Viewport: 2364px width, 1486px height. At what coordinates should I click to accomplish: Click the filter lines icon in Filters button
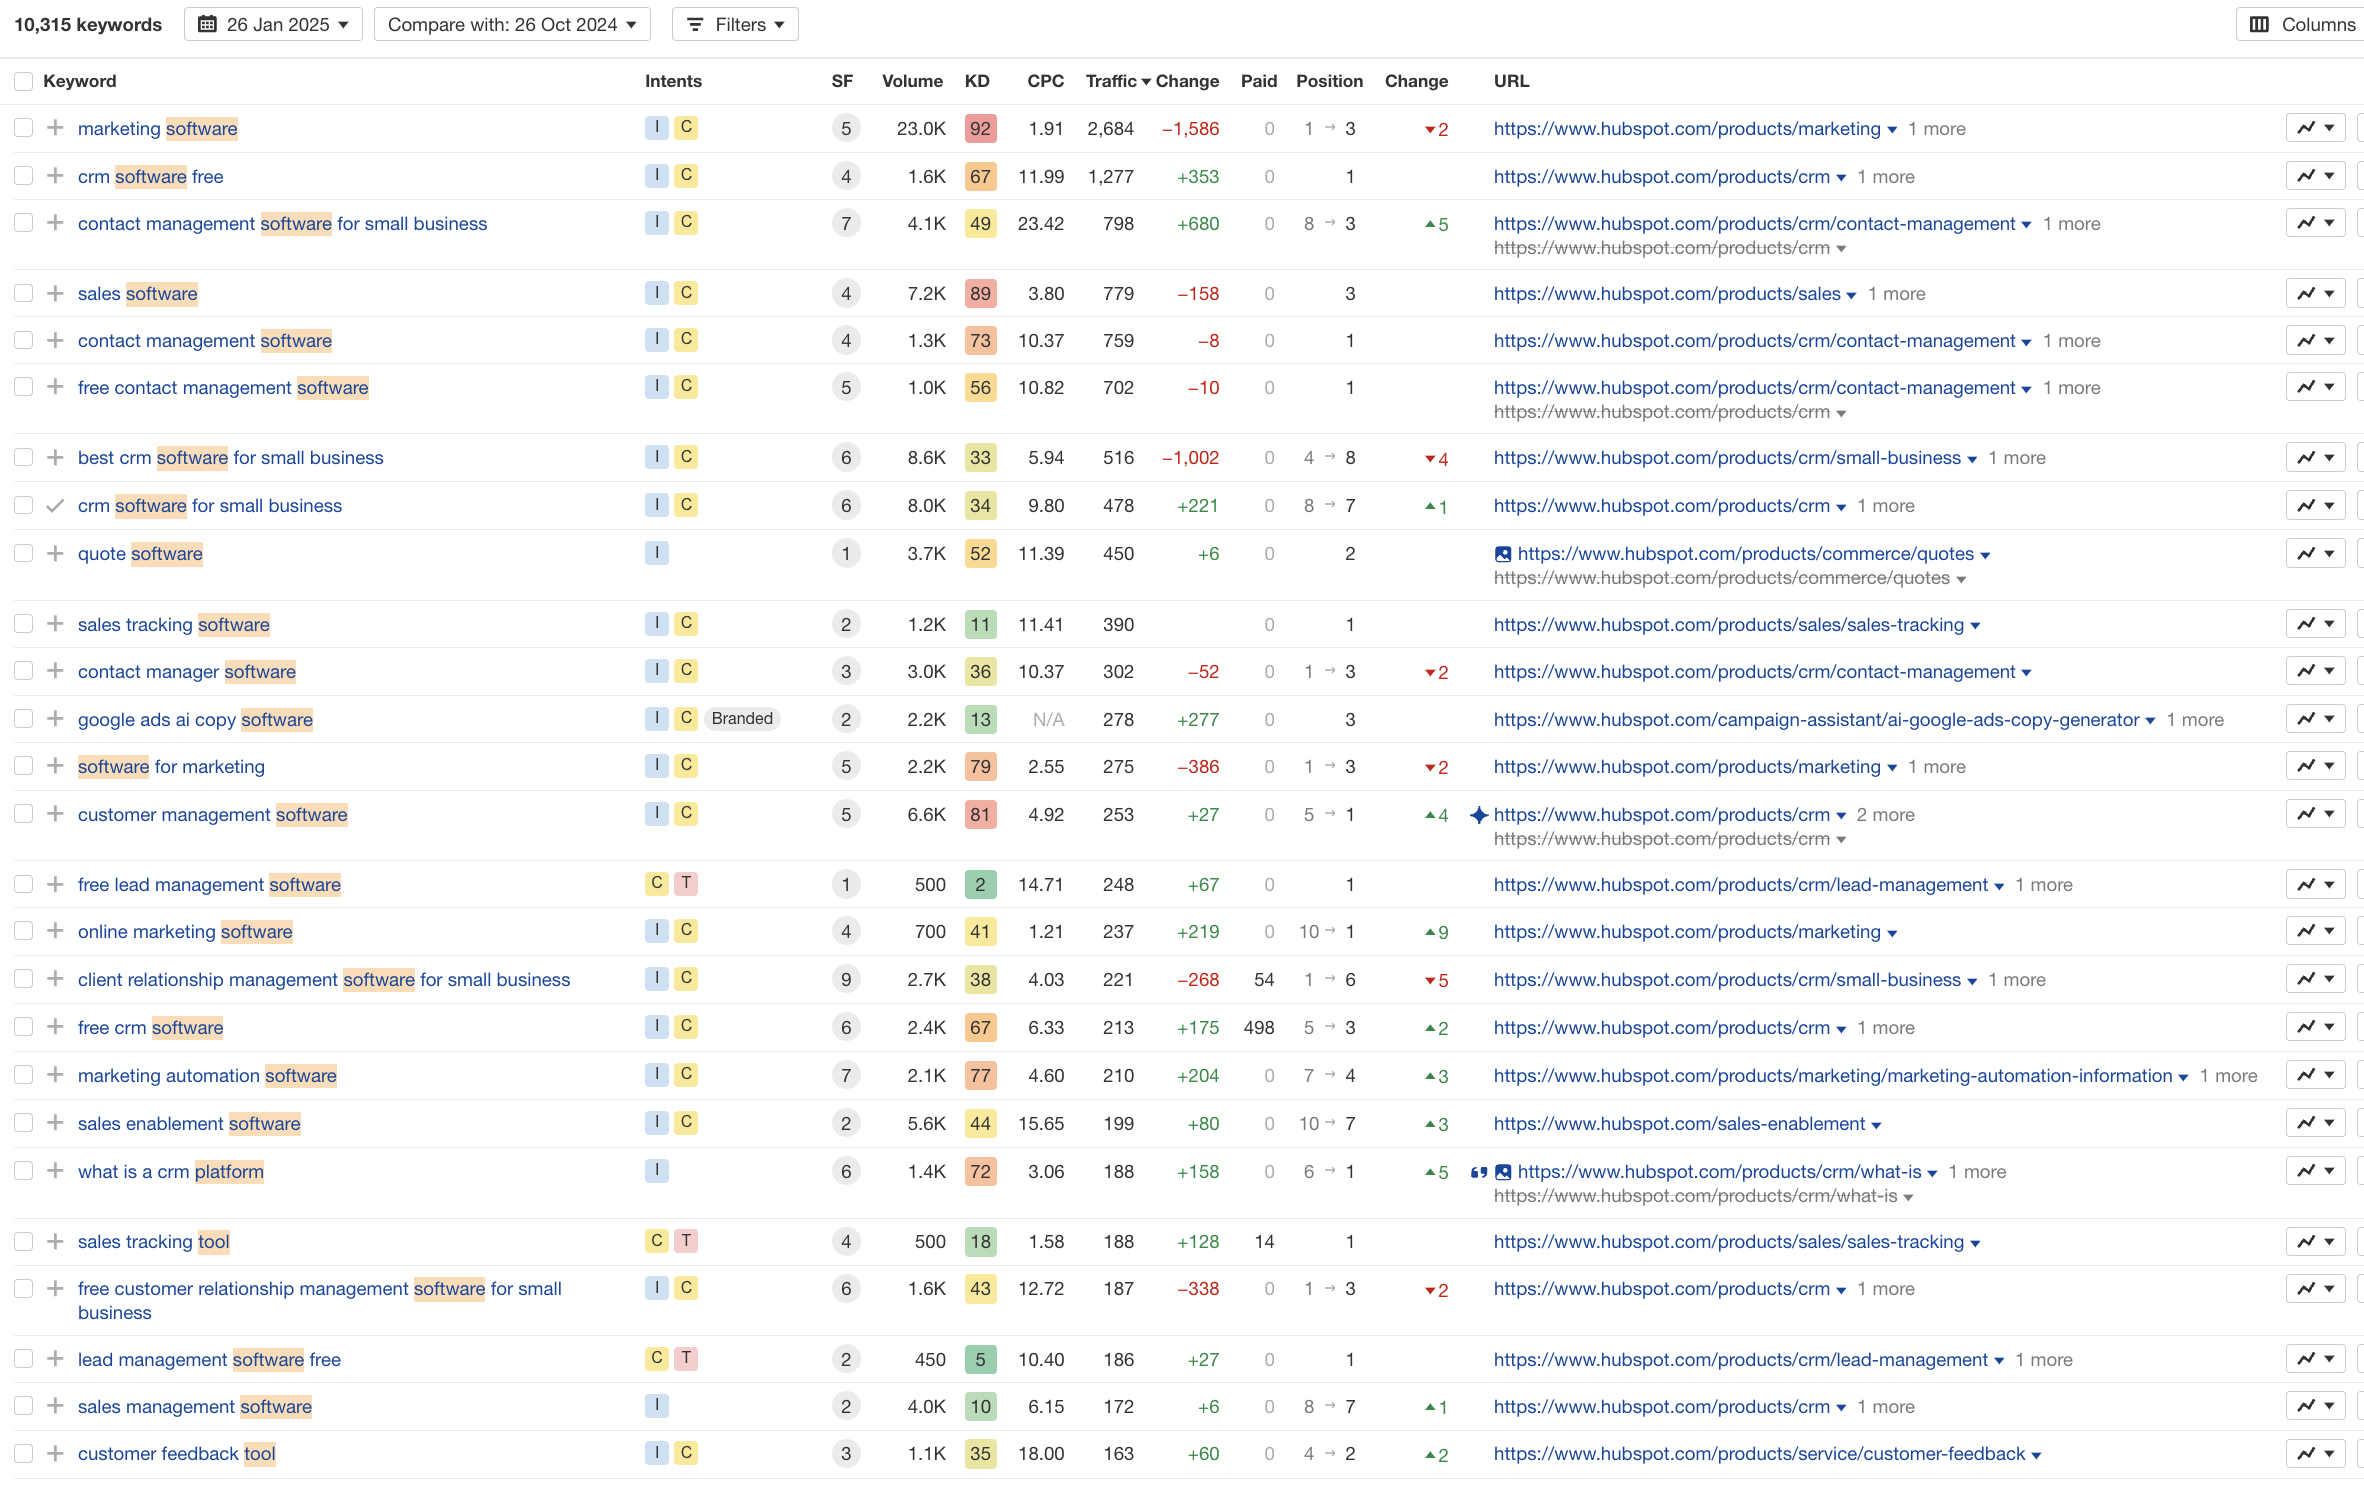pos(696,24)
